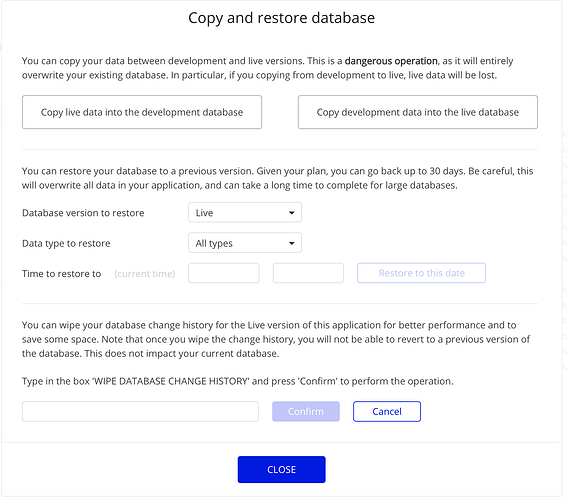Click the bold 'dangerous operation' text
This screenshot has width=567, height=500.
[x=391, y=61]
